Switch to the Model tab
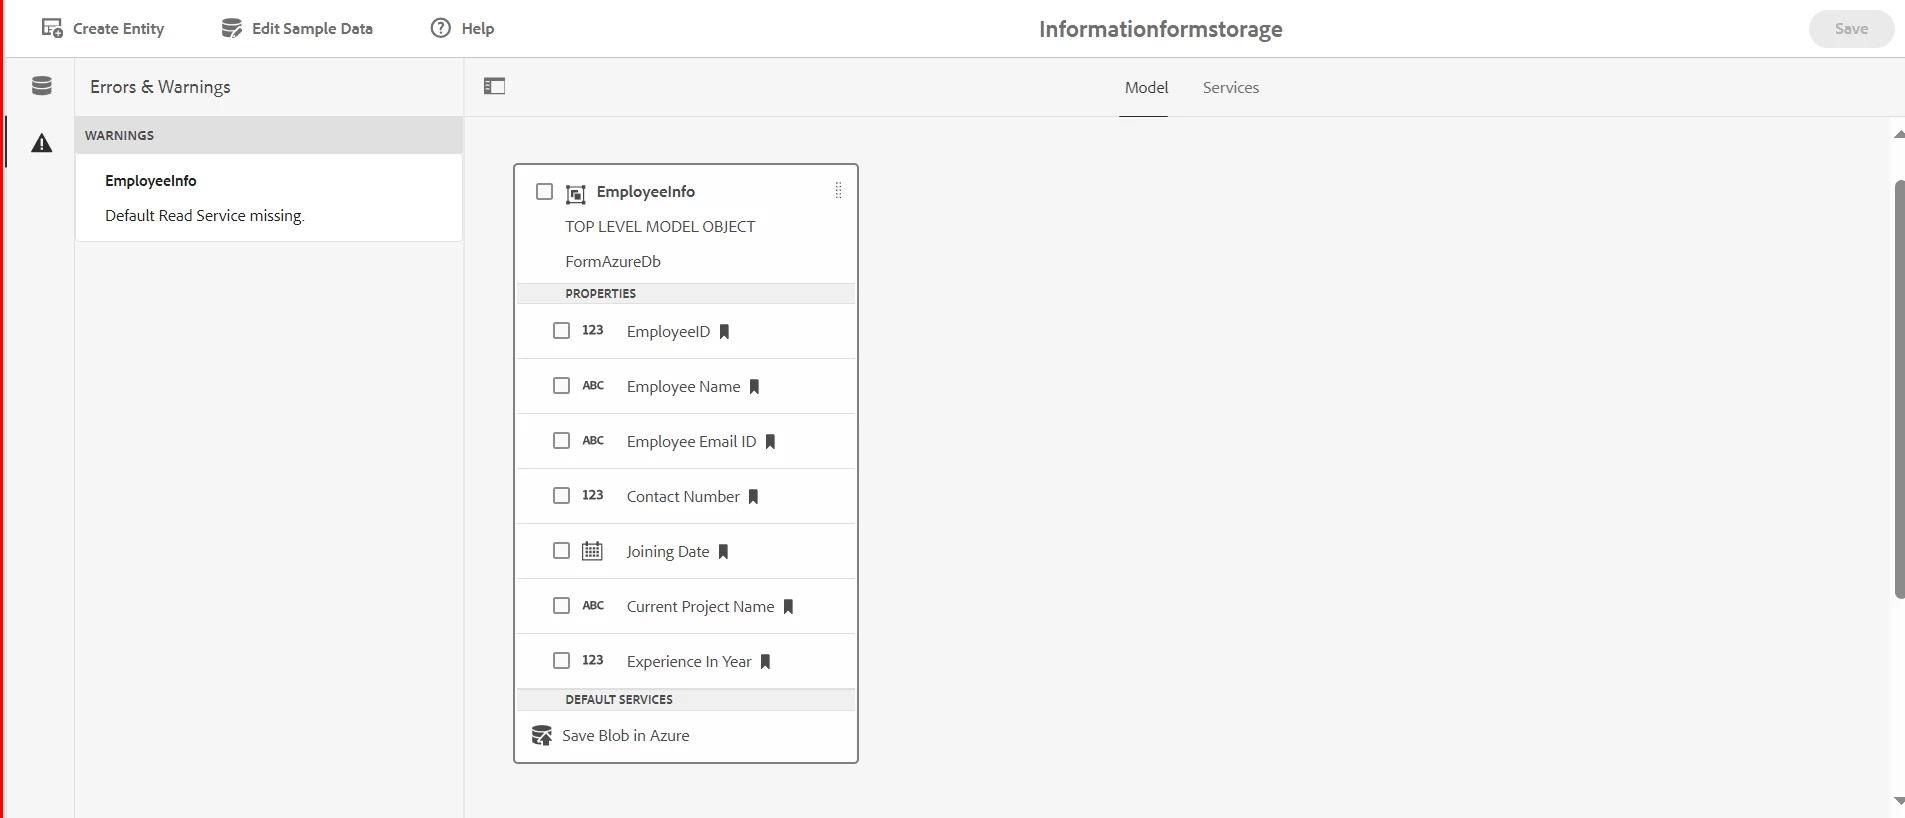1905x818 pixels. [1146, 87]
